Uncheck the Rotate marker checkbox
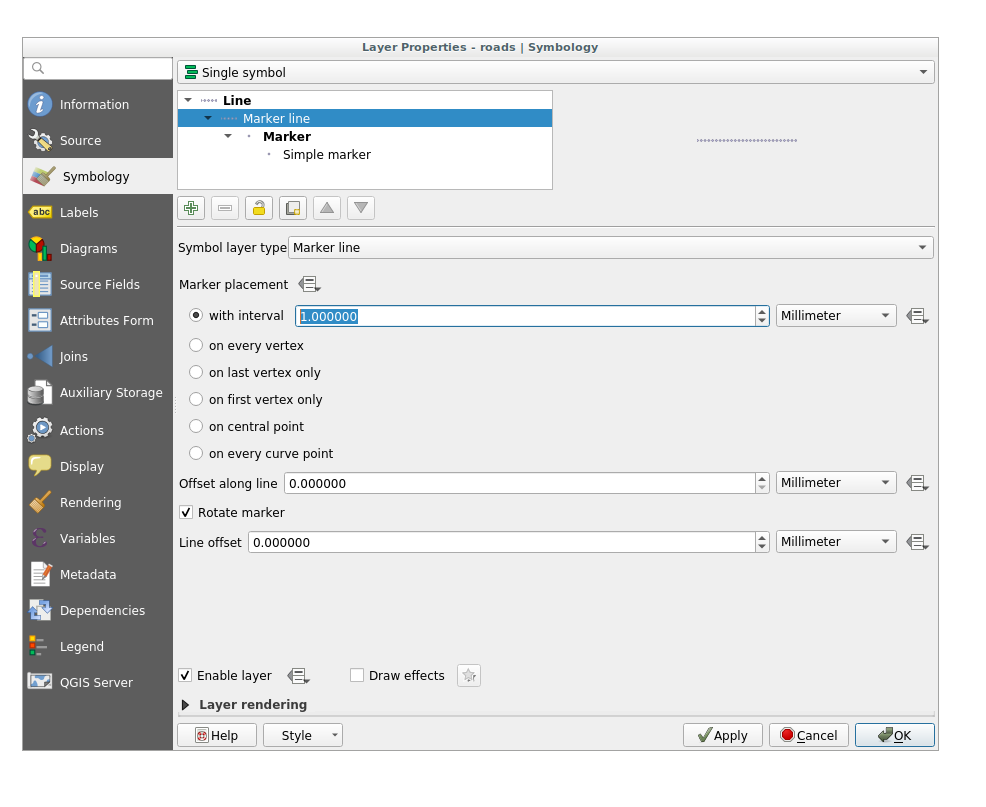The height and width of the screenshot is (807, 986). tap(186, 513)
